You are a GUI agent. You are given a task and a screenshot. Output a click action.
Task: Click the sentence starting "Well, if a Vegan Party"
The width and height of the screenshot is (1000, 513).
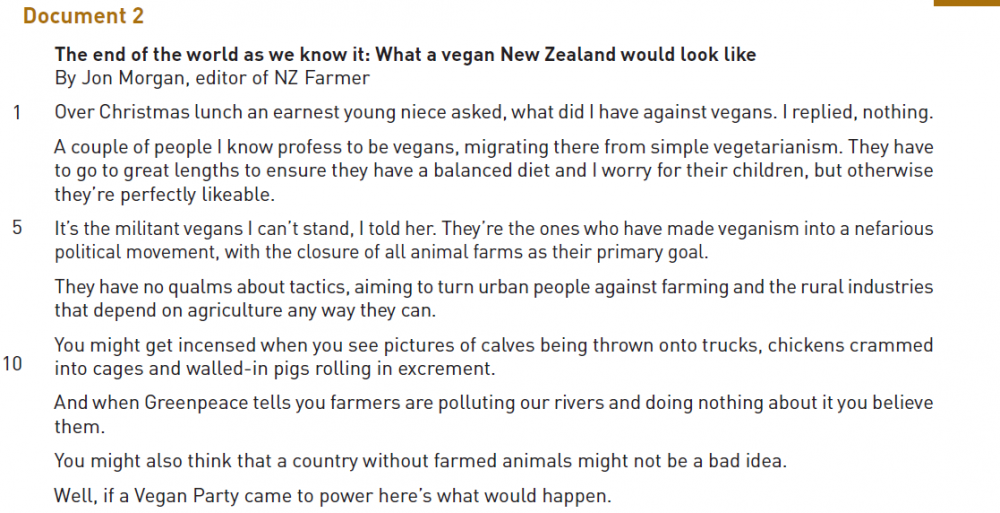tap(332, 497)
